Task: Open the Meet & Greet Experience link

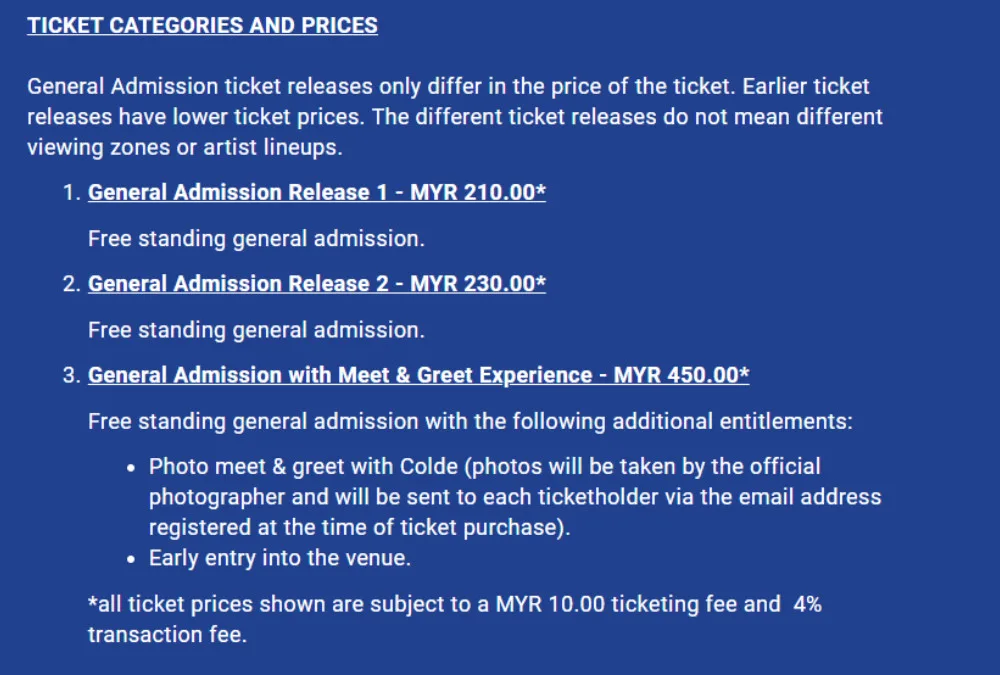Action: pyautogui.click(x=418, y=376)
